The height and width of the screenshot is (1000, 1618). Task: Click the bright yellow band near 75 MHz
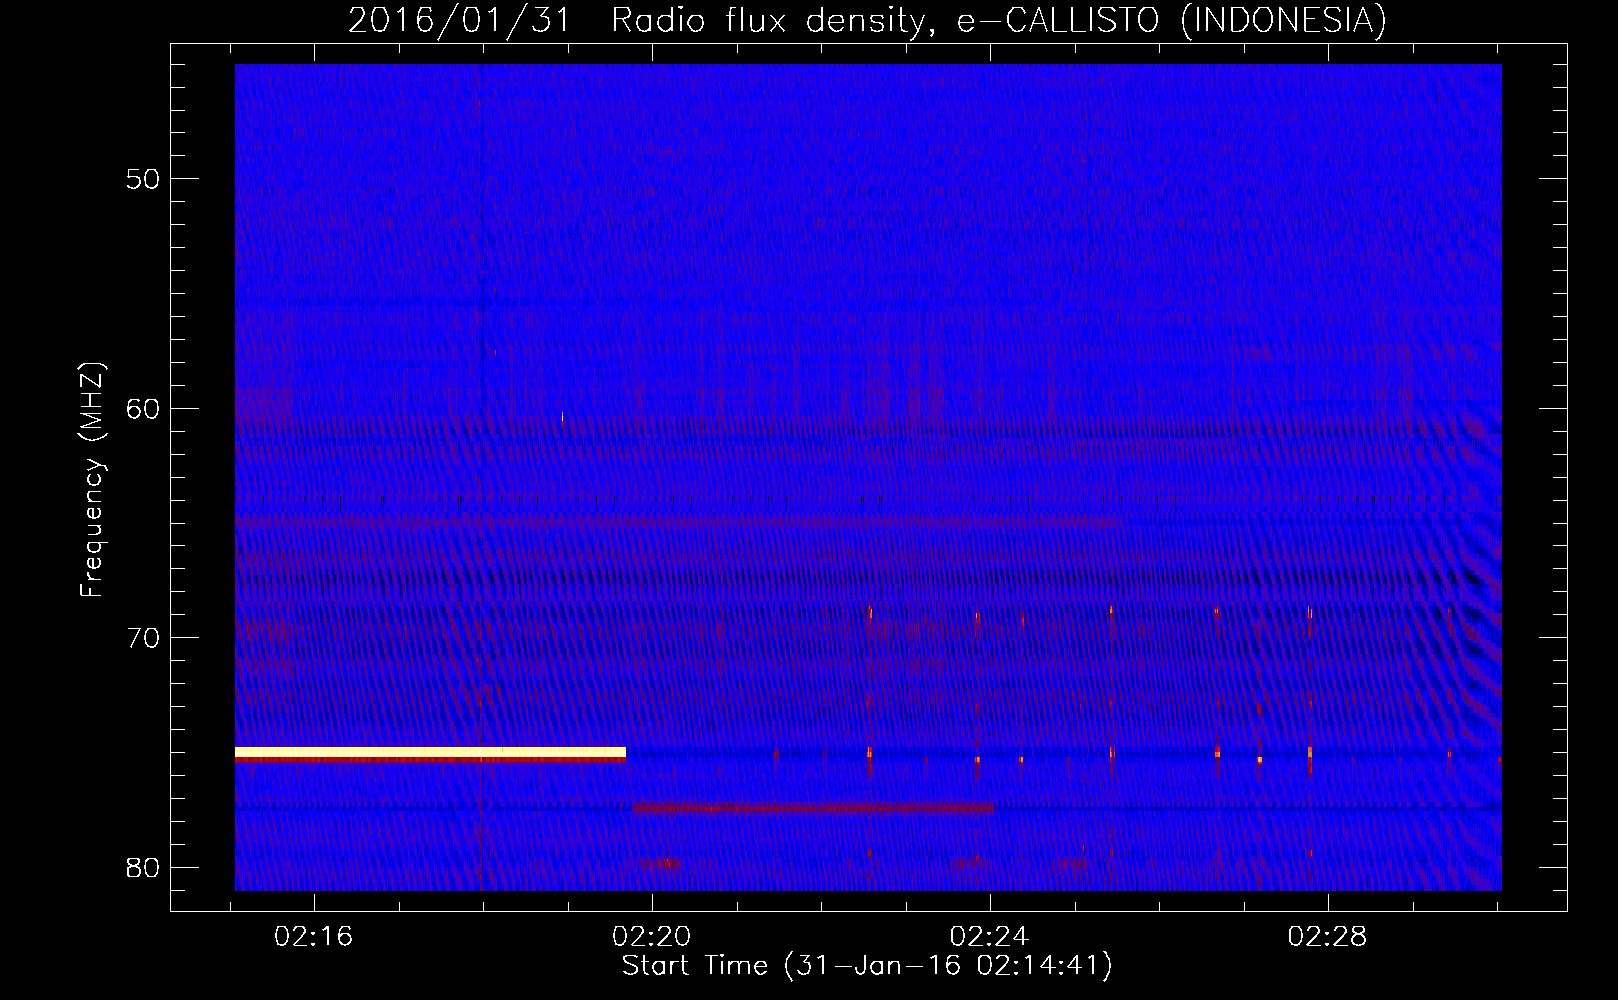(430, 752)
